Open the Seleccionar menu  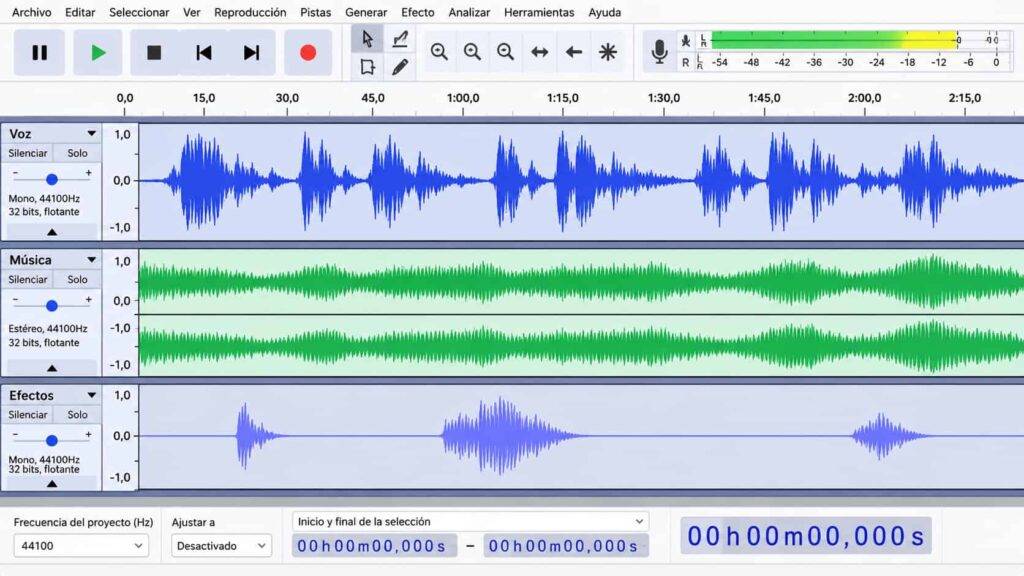pos(139,12)
